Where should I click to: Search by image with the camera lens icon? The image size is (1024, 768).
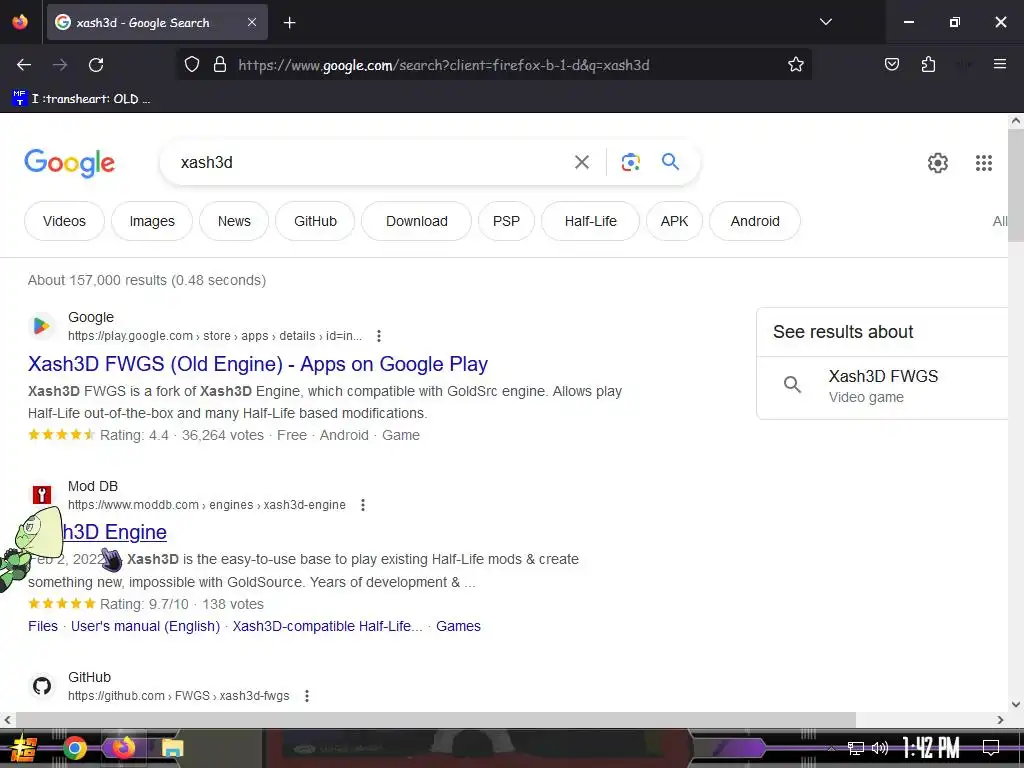pyautogui.click(x=630, y=162)
